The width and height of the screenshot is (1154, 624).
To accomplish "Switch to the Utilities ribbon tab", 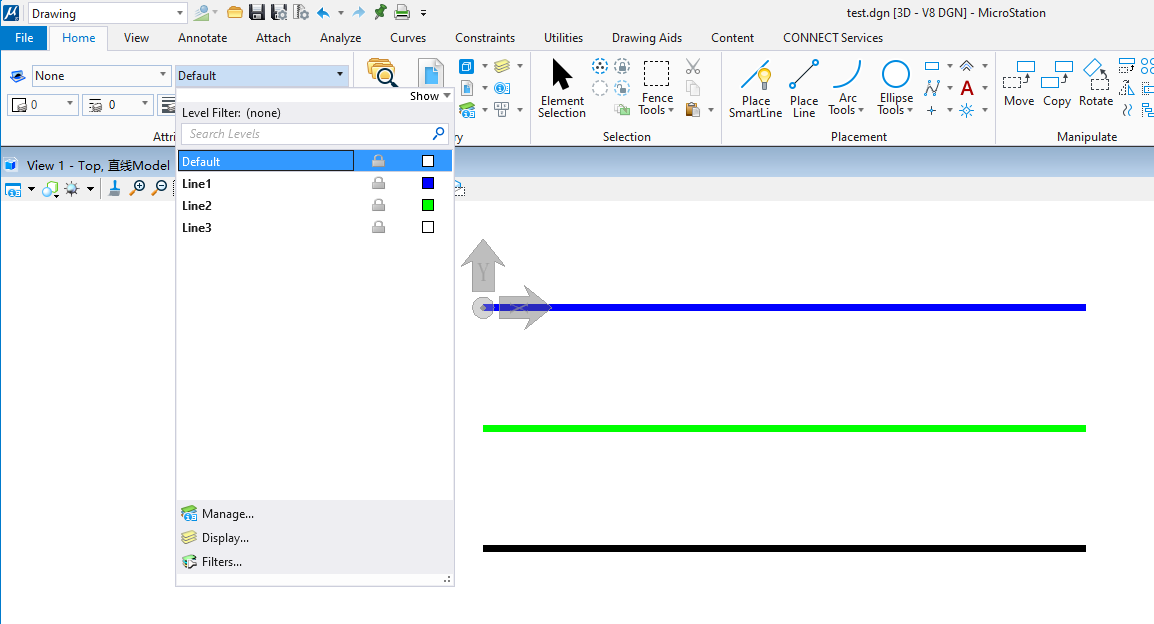I will pyautogui.click(x=563, y=38).
